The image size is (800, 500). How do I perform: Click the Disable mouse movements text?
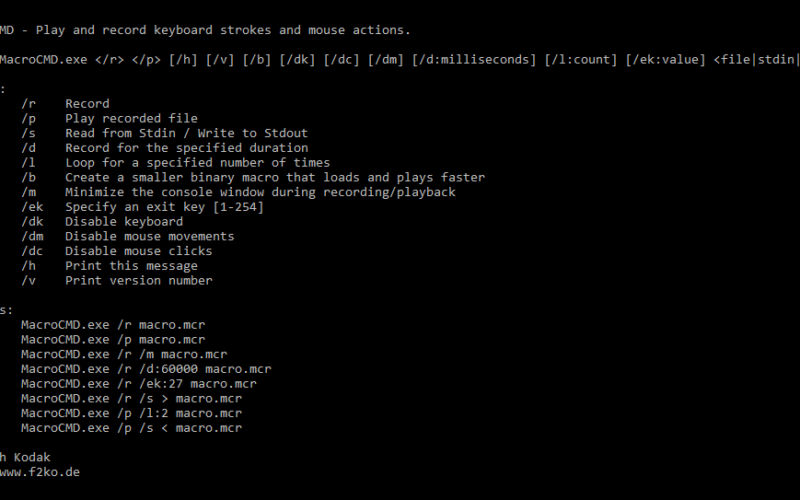[x=149, y=236]
